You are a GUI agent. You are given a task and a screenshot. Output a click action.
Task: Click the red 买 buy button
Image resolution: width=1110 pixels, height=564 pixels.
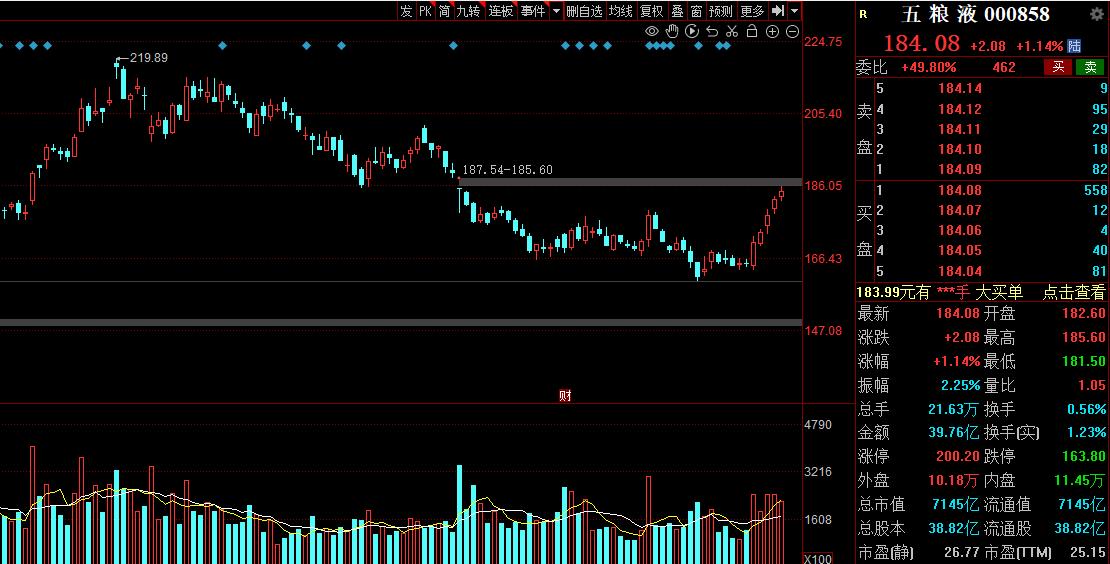(1058, 67)
